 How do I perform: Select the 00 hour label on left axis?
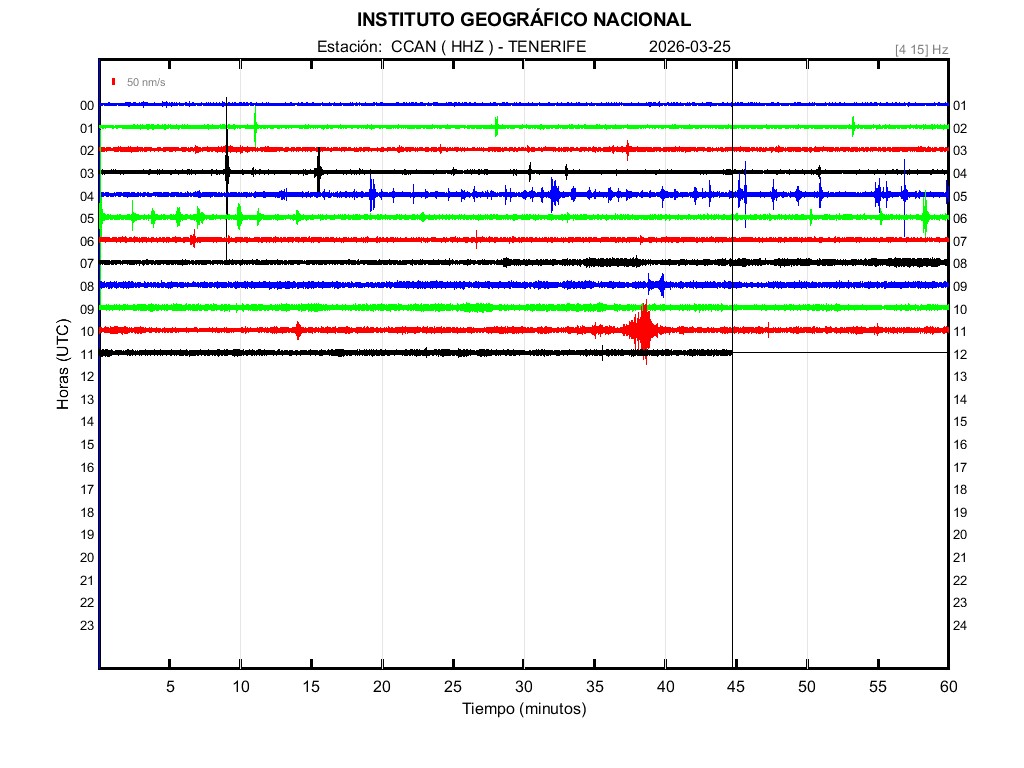pos(87,106)
